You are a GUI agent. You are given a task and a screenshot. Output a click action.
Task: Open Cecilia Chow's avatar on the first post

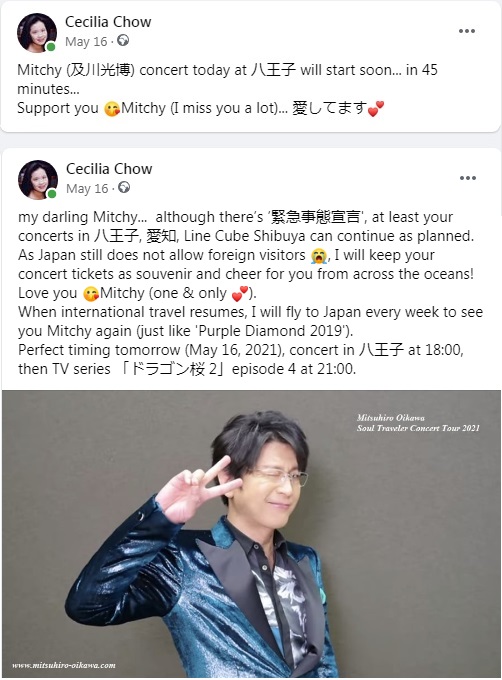point(37,33)
